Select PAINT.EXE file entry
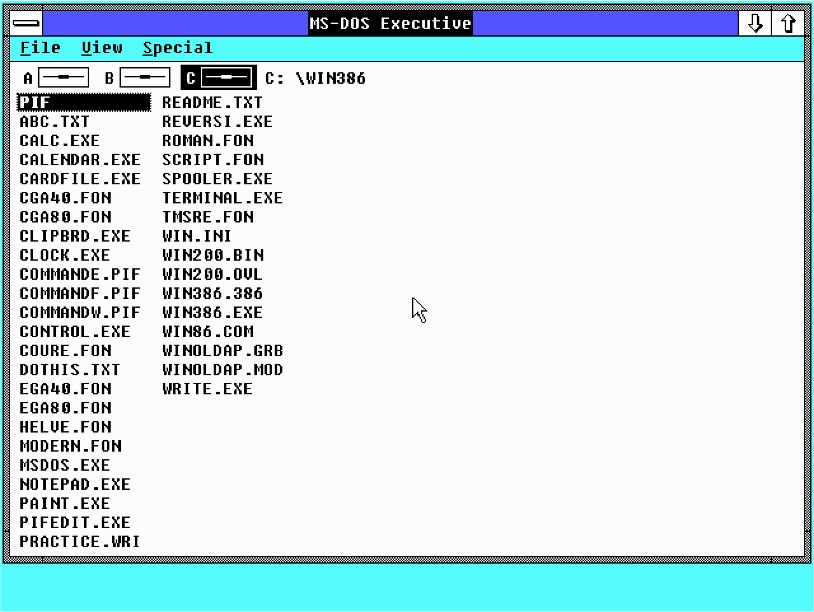Screen dimensions: 814x612 65,504
